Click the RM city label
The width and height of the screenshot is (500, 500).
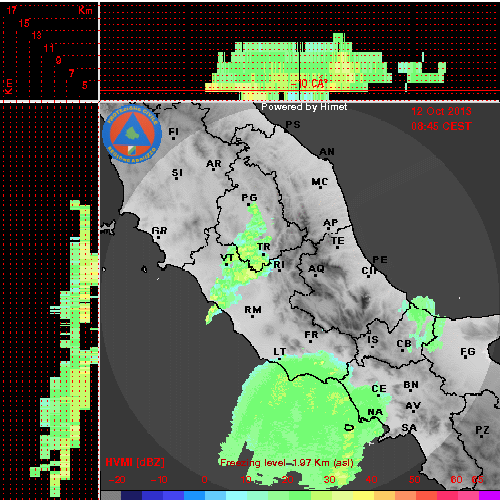pyautogui.click(x=253, y=310)
